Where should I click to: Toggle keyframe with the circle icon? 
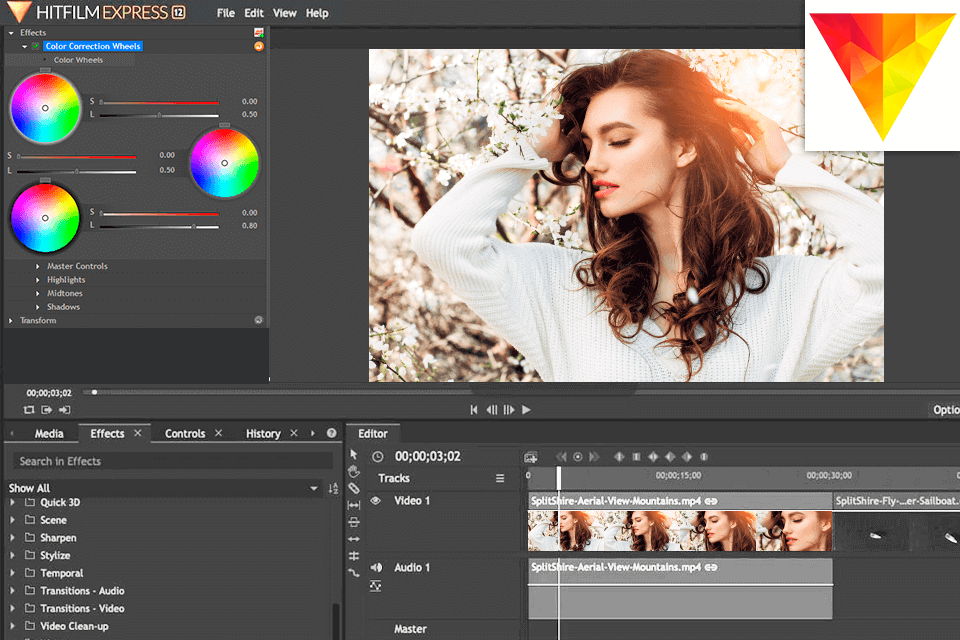click(x=577, y=457)
